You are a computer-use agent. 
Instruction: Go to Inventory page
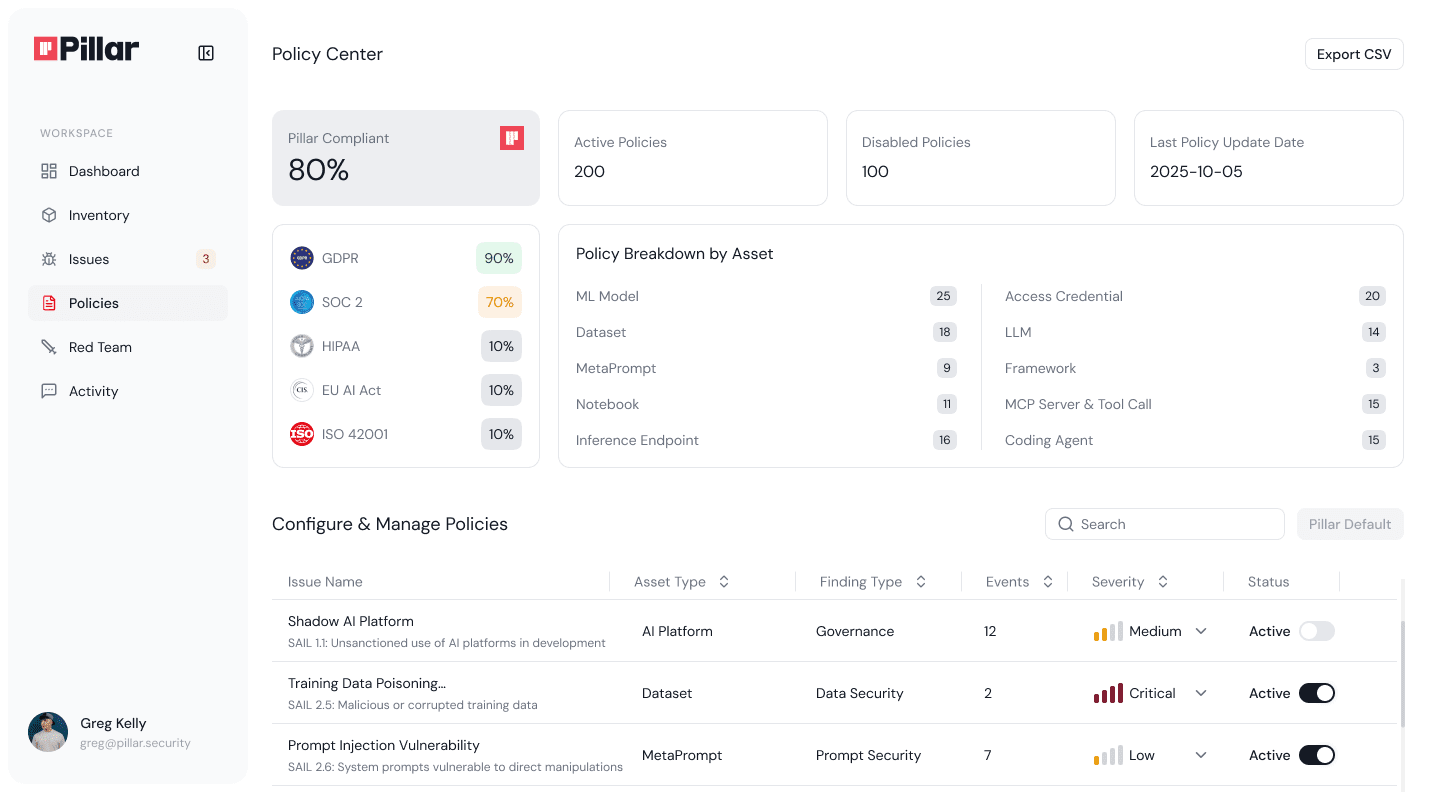[x=128, y=215]
